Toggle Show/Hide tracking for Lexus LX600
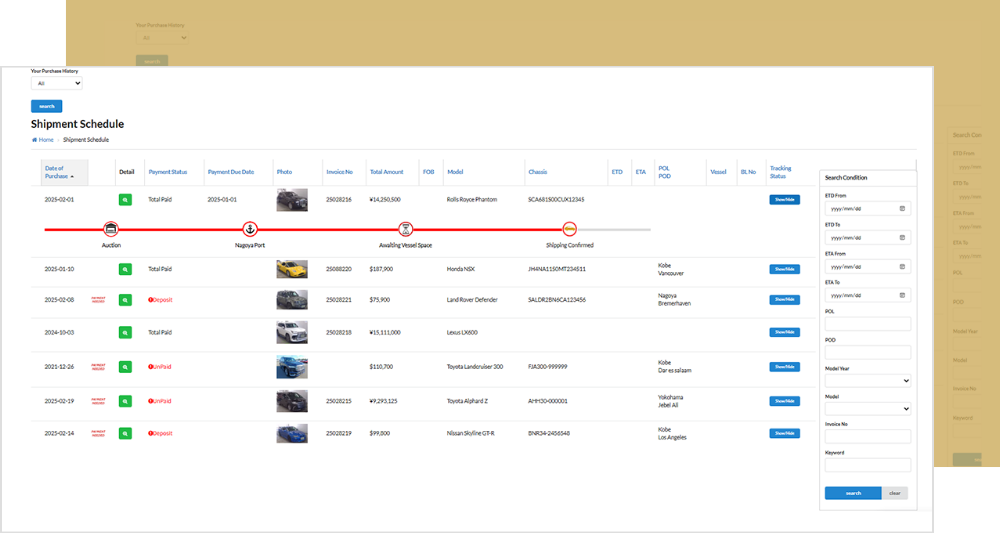This screenshot has height=533, width=1000. 784,332
